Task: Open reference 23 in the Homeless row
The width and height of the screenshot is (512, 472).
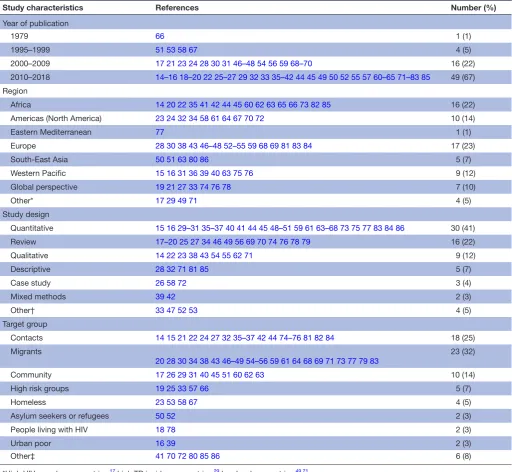Action: coord(160,402)
